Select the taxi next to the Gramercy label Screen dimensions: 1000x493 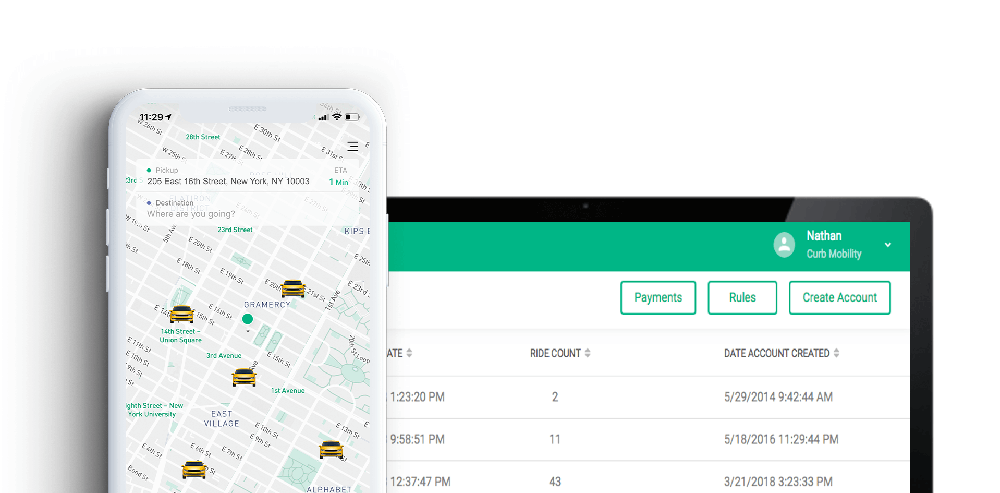click(293, 288)
